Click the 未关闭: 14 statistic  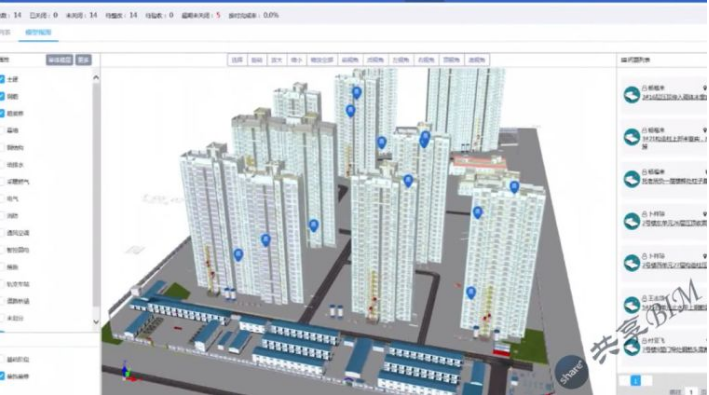pos(81,15)
